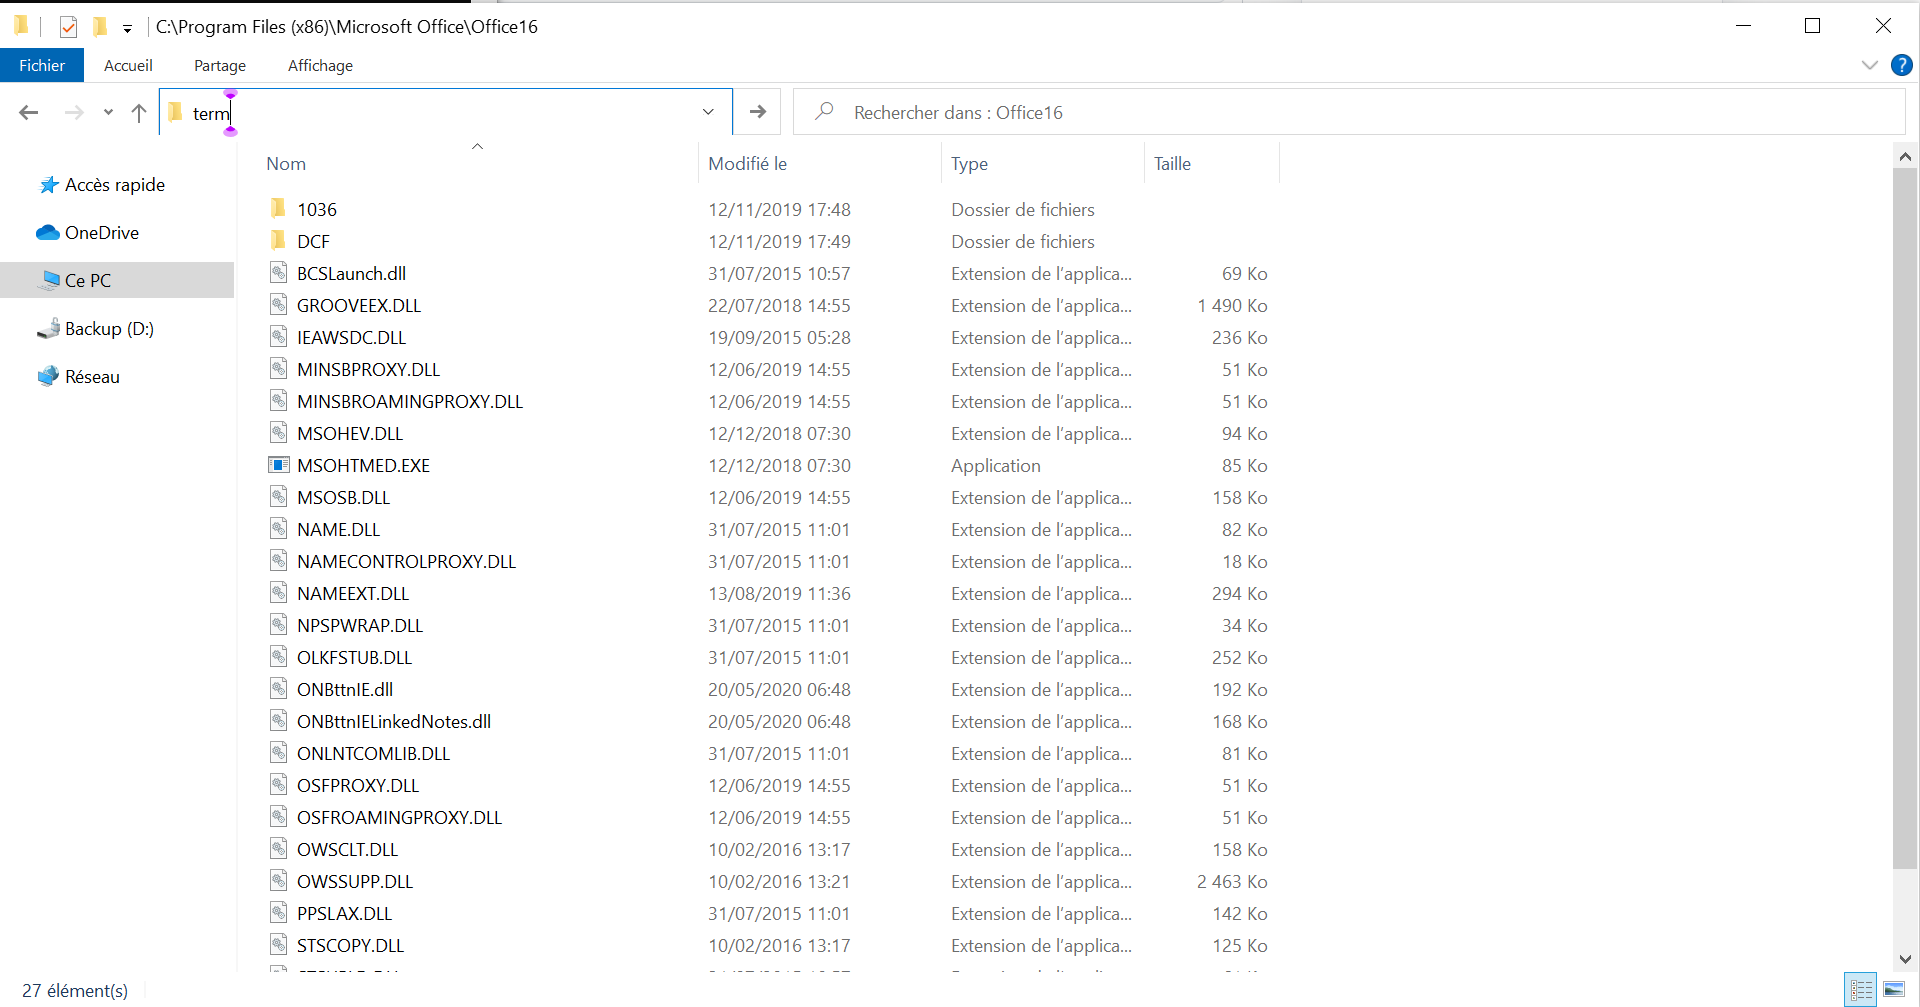This screenshot has height=1007, width=1920.
Task: Click the Forward navigation arrow
Action: pos(74,113)
